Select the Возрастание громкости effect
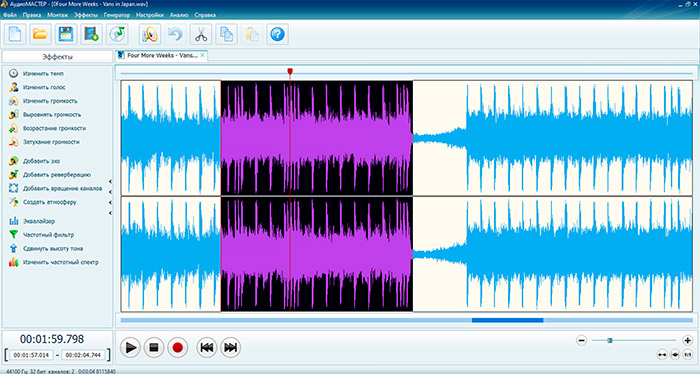The width and height of the screenshot is (700, 374). click(x=54, y=128)
